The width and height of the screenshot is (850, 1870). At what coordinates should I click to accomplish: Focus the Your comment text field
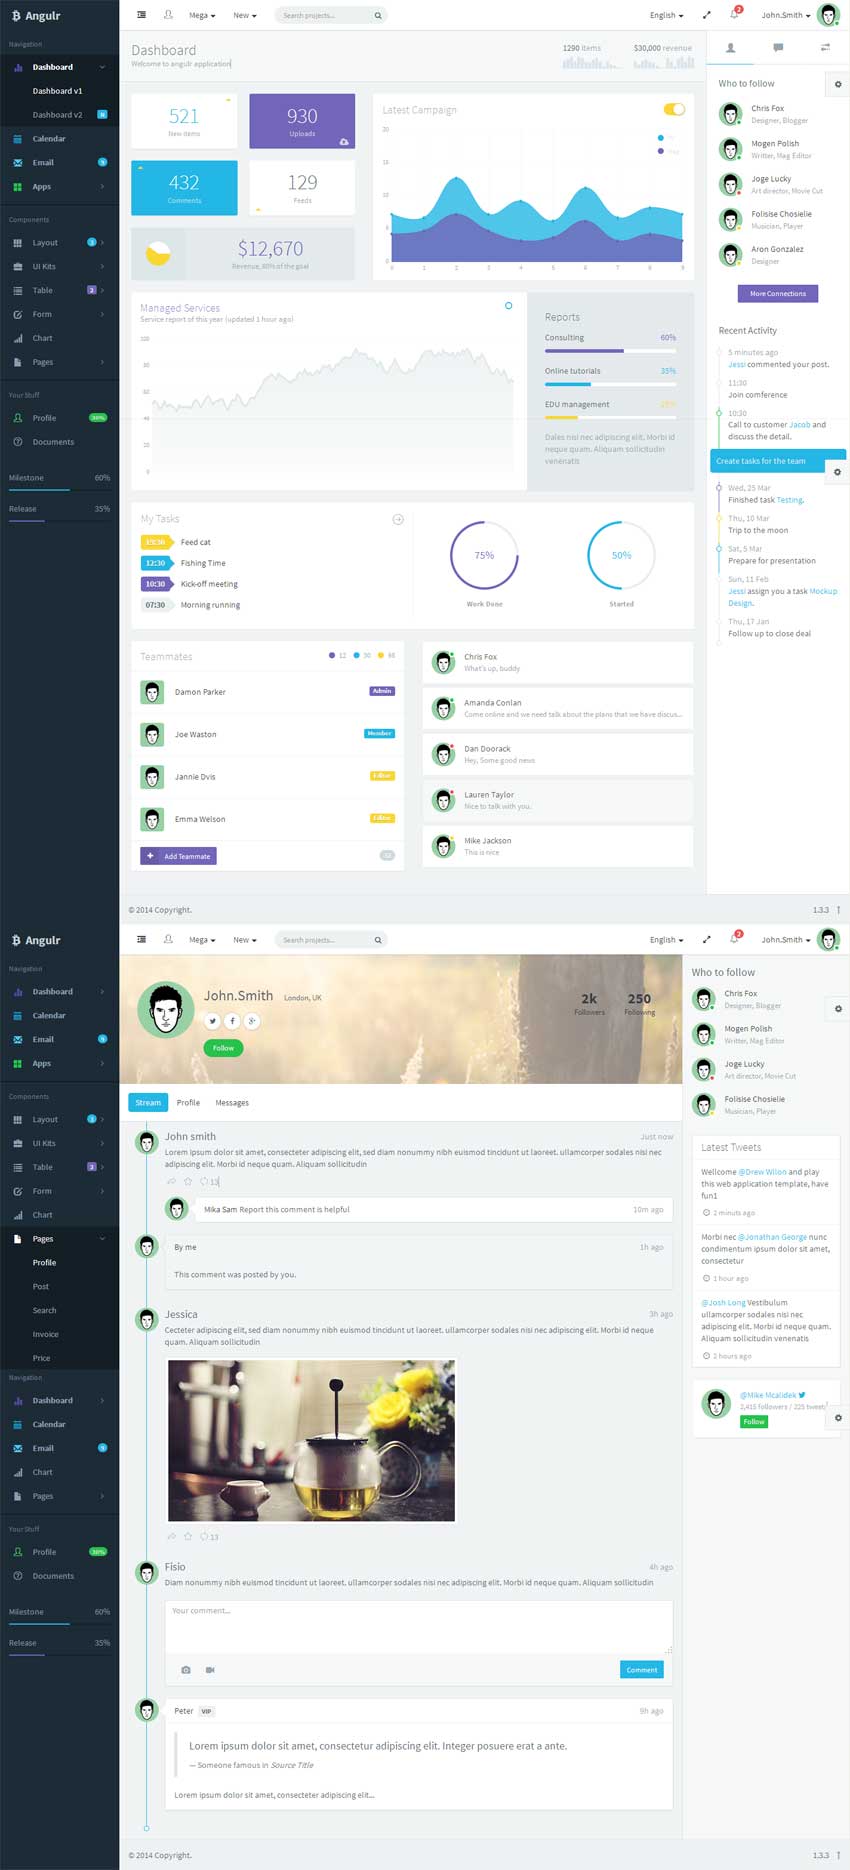(x=418, y=1628)
